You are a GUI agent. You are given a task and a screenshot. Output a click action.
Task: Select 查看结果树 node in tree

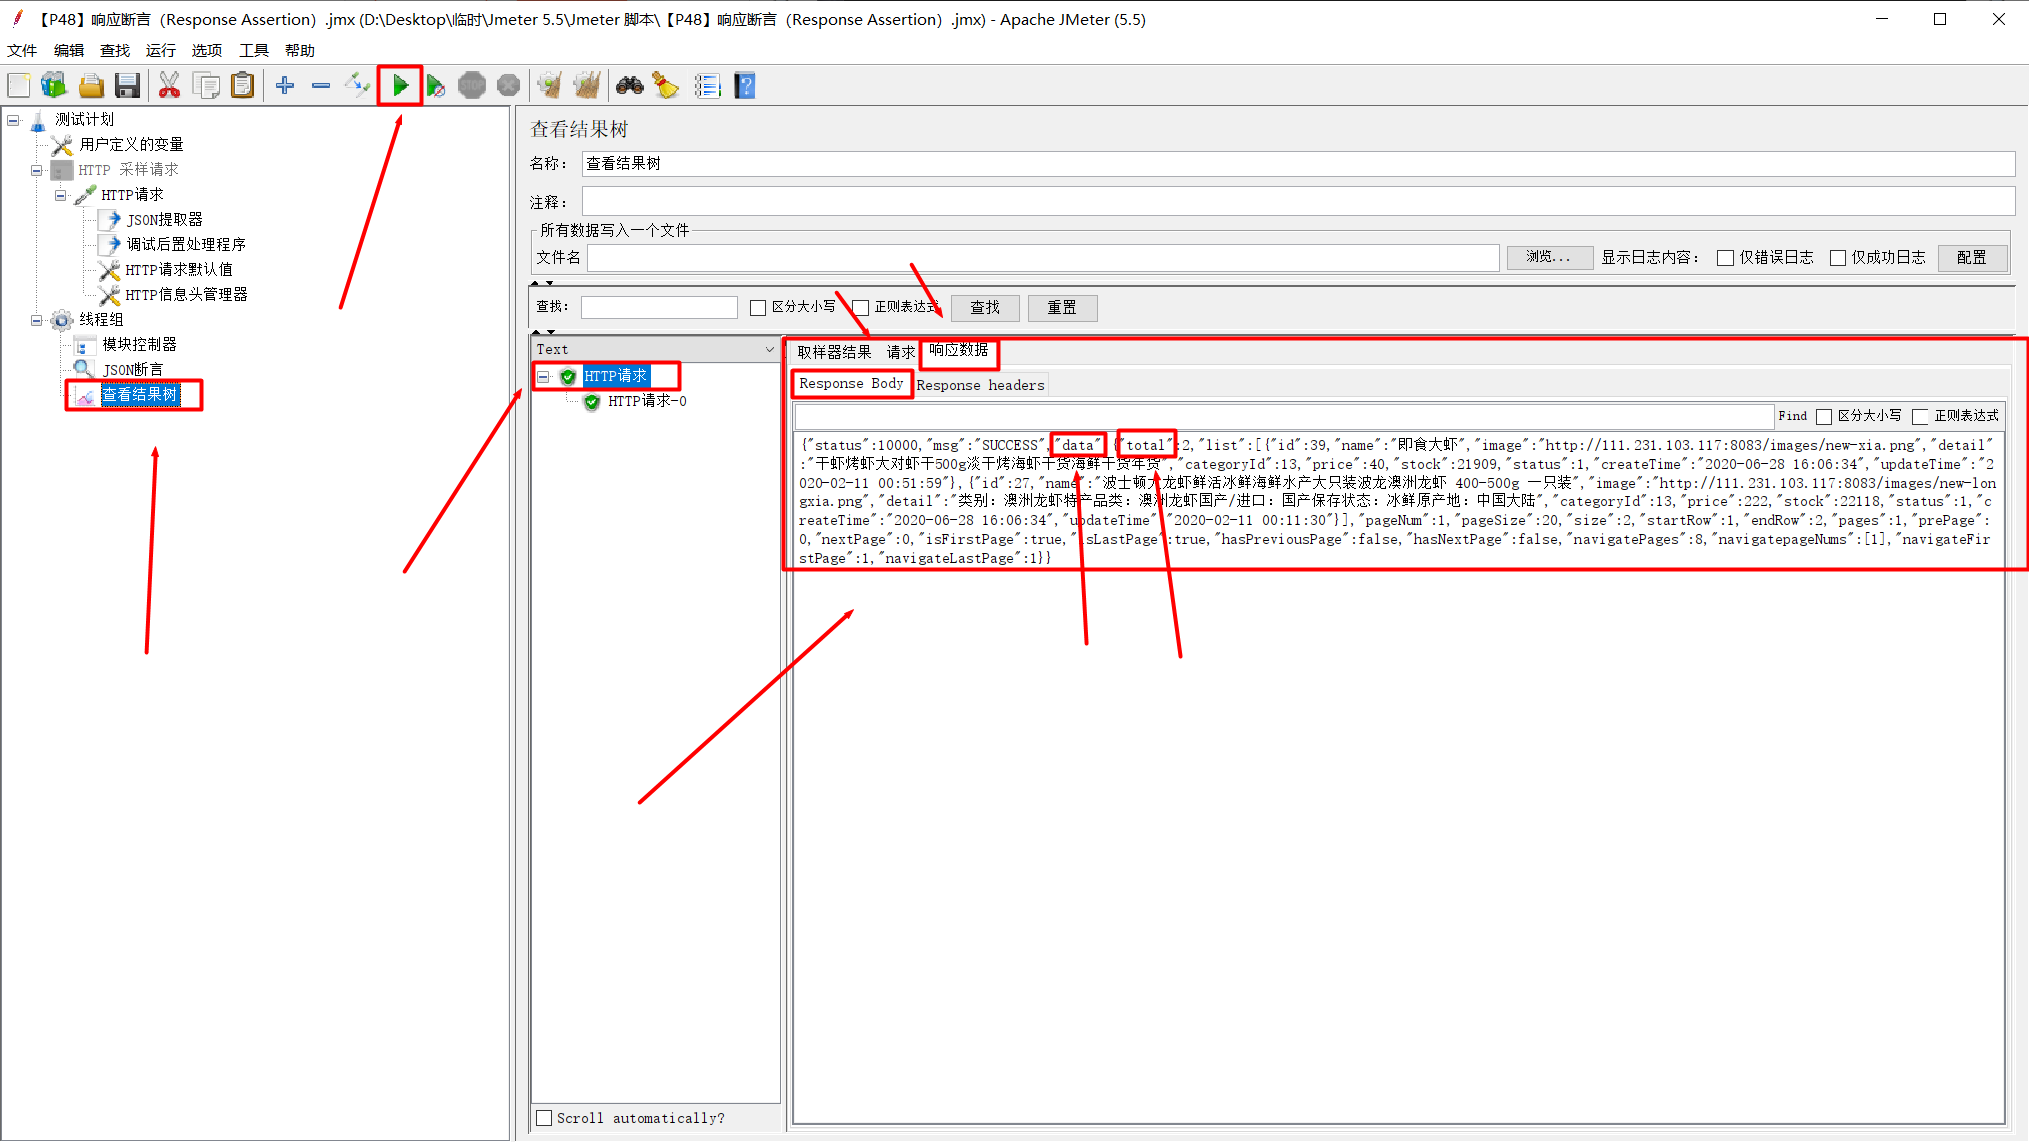point(140,395)
